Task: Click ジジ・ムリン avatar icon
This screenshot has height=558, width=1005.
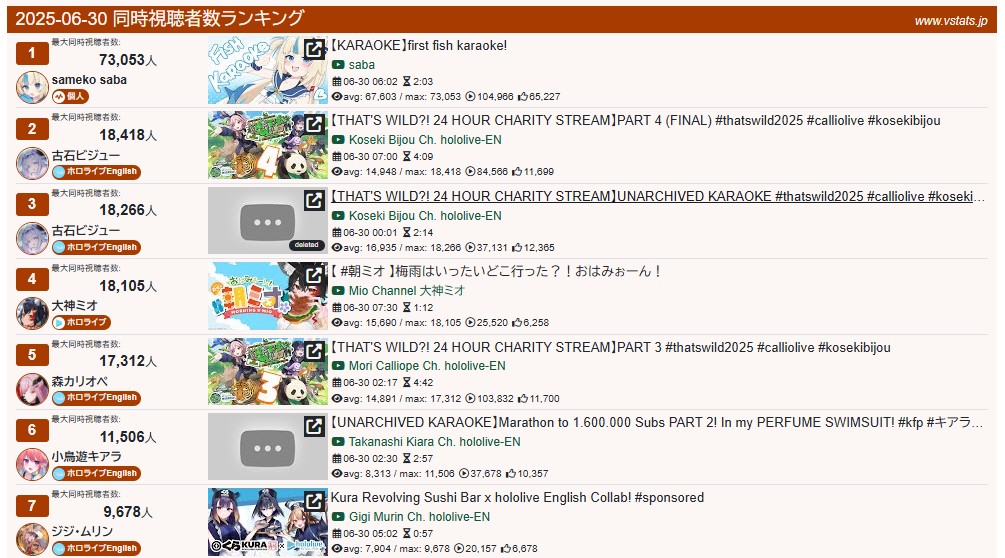Action: [x=32, y=539]
